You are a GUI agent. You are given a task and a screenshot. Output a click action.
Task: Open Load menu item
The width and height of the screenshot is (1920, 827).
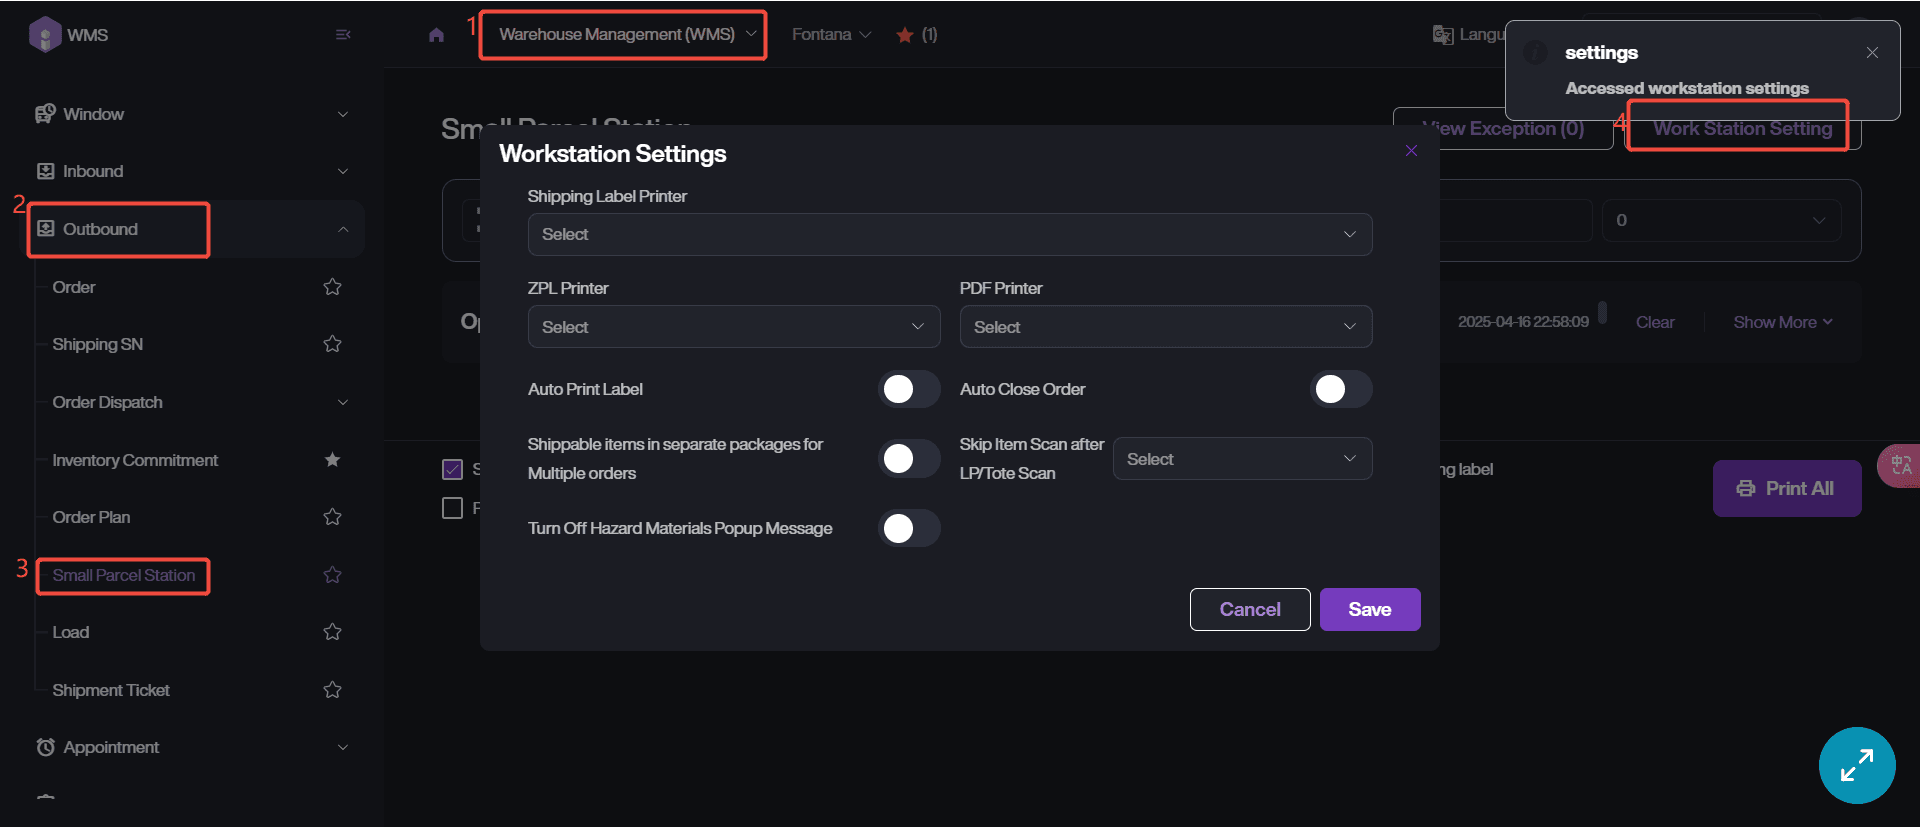pos(71,632)
